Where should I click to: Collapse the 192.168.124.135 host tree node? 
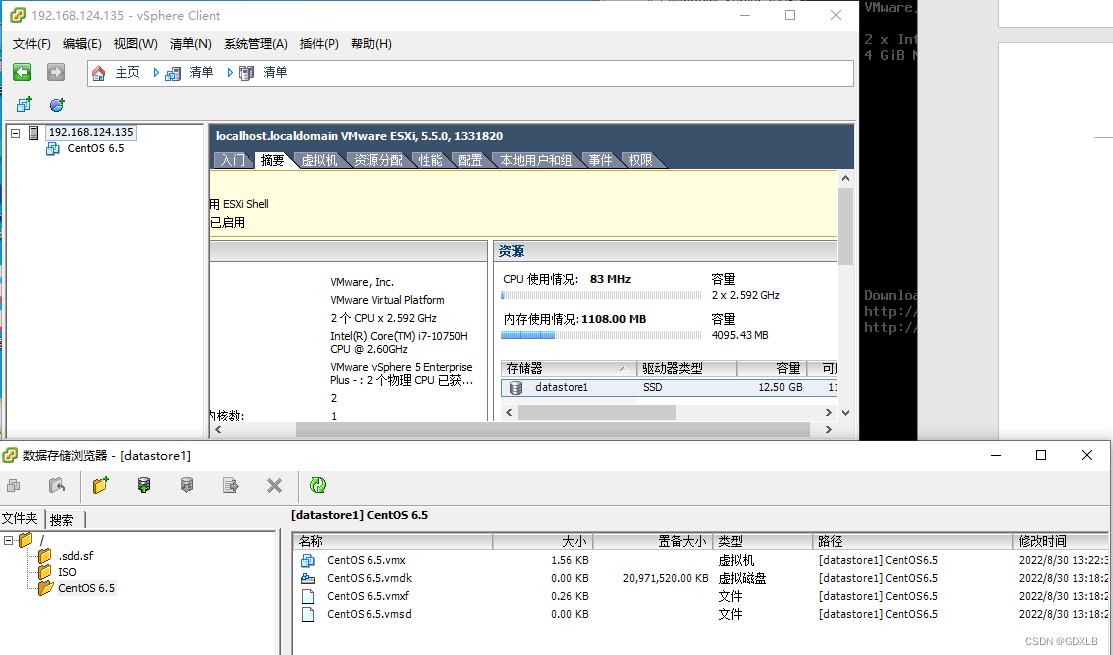click(x=16, y=133)
